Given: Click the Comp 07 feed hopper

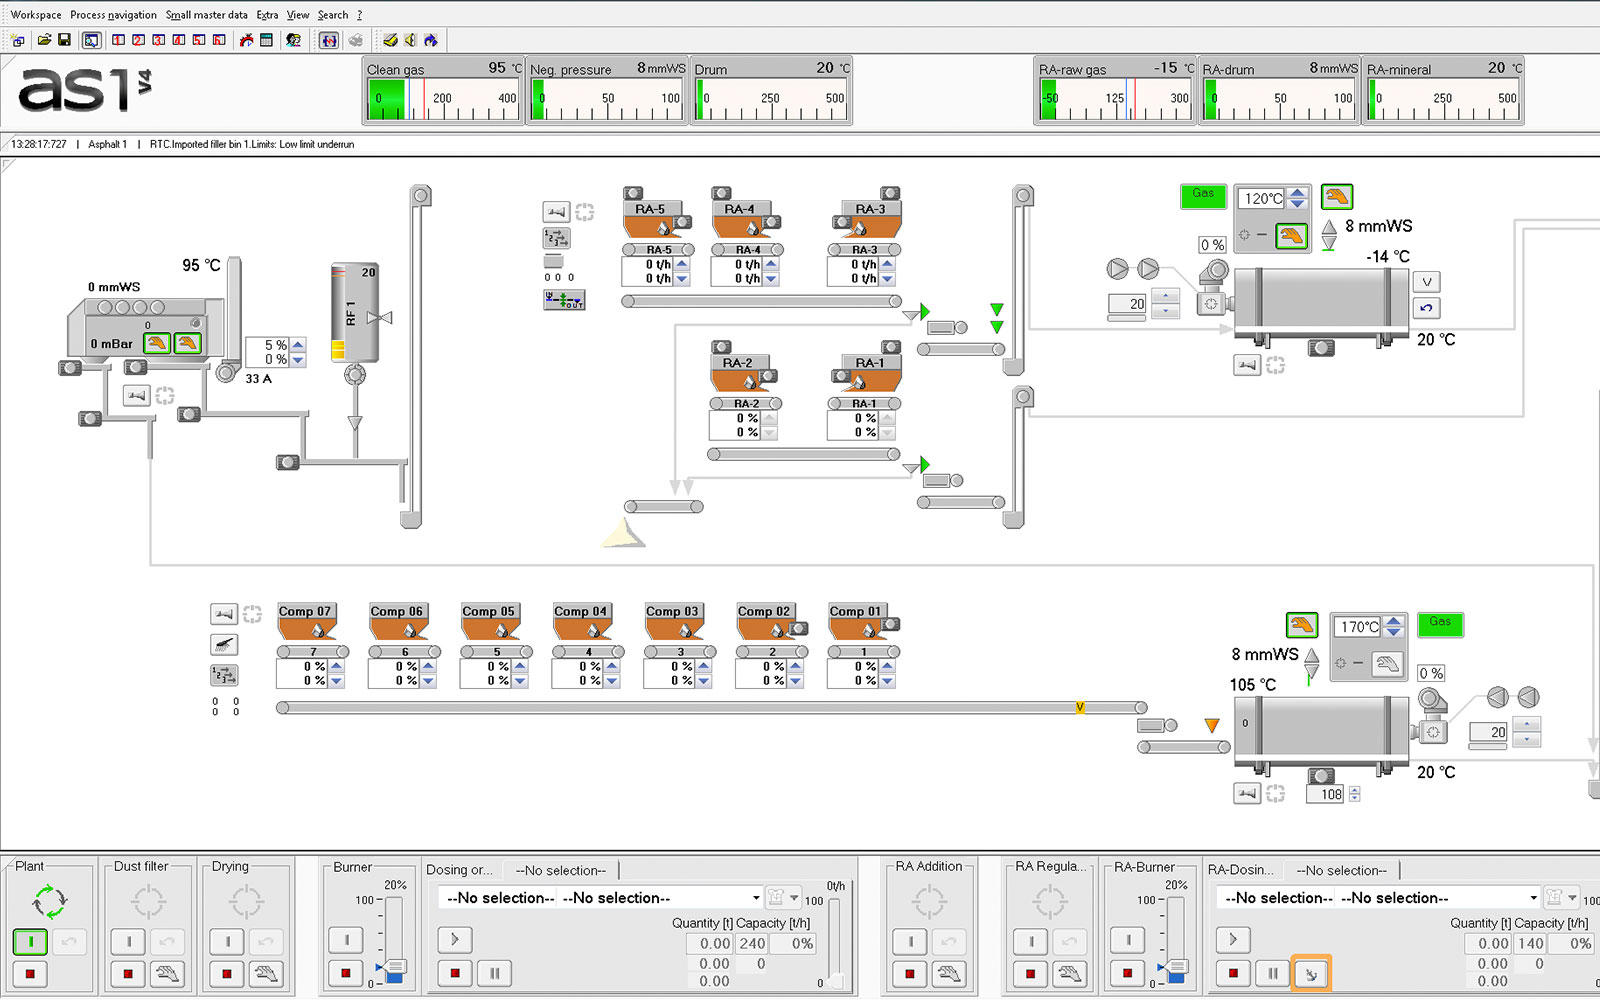Looking at the screenshot, I should tap(307, 622).
